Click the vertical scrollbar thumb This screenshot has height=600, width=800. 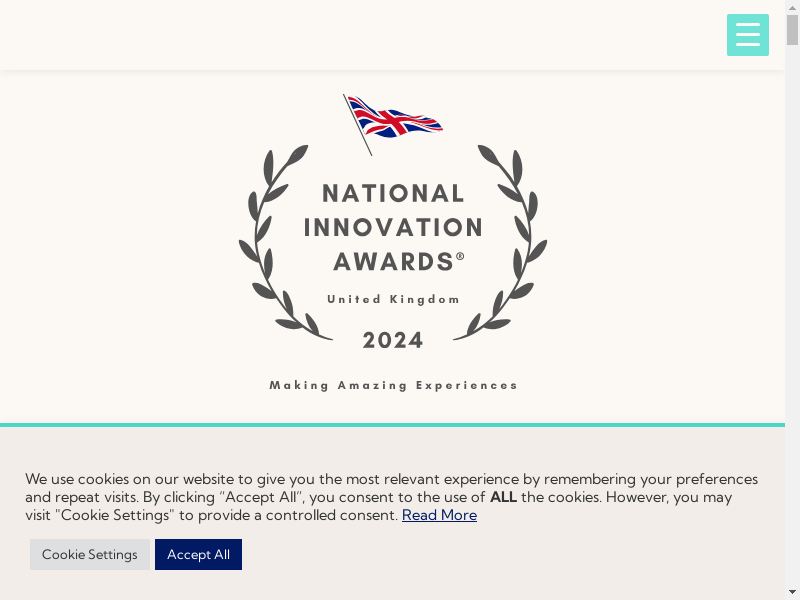[x=792, y=30]
